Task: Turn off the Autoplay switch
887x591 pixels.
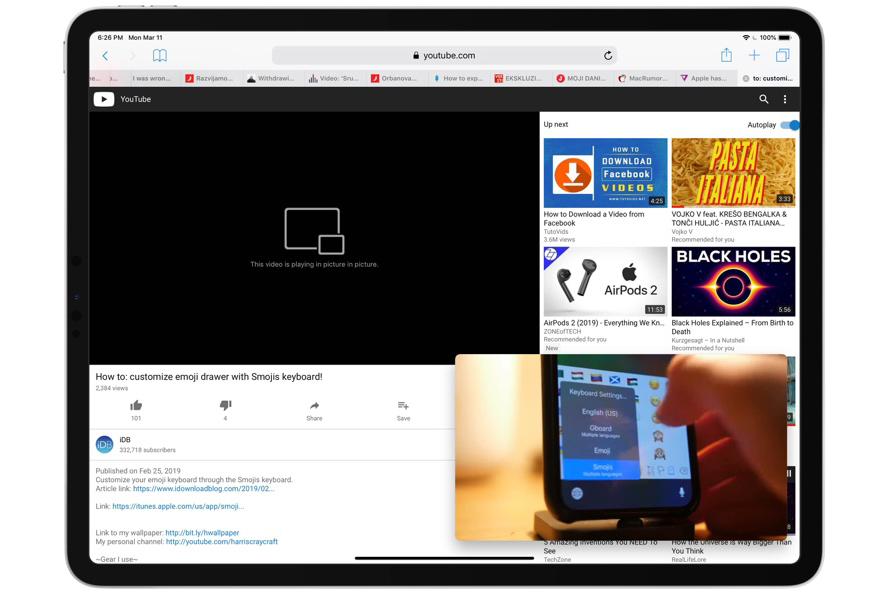Action: [790, 125]
